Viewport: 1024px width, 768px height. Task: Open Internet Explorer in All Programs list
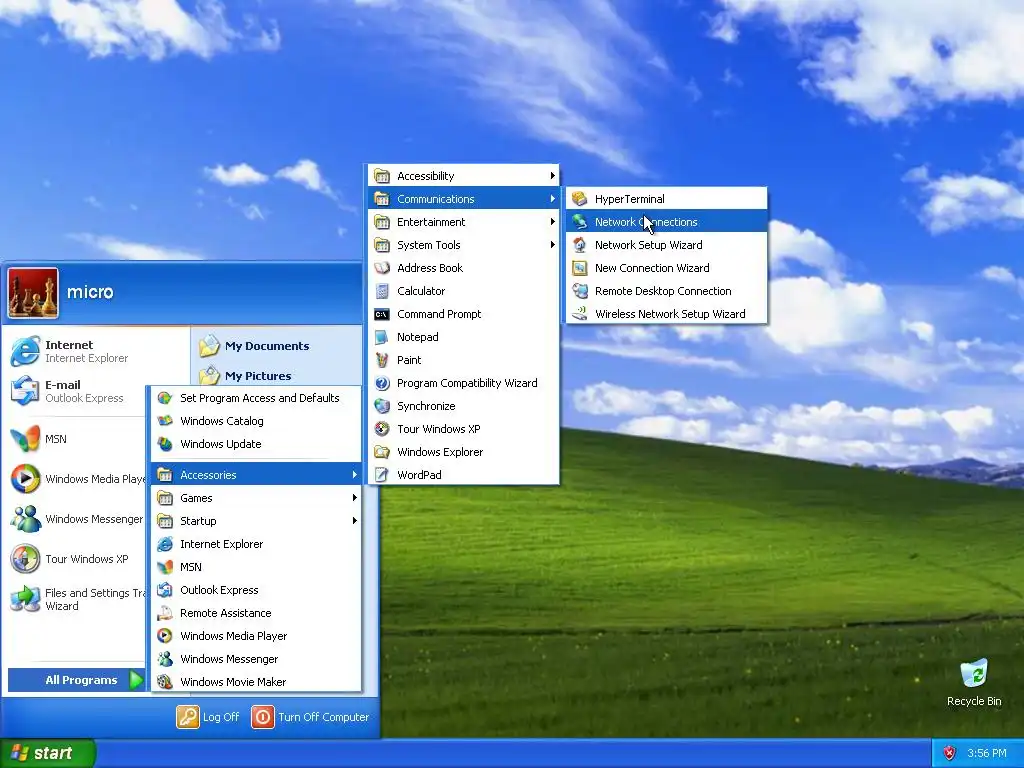[256, 544]
